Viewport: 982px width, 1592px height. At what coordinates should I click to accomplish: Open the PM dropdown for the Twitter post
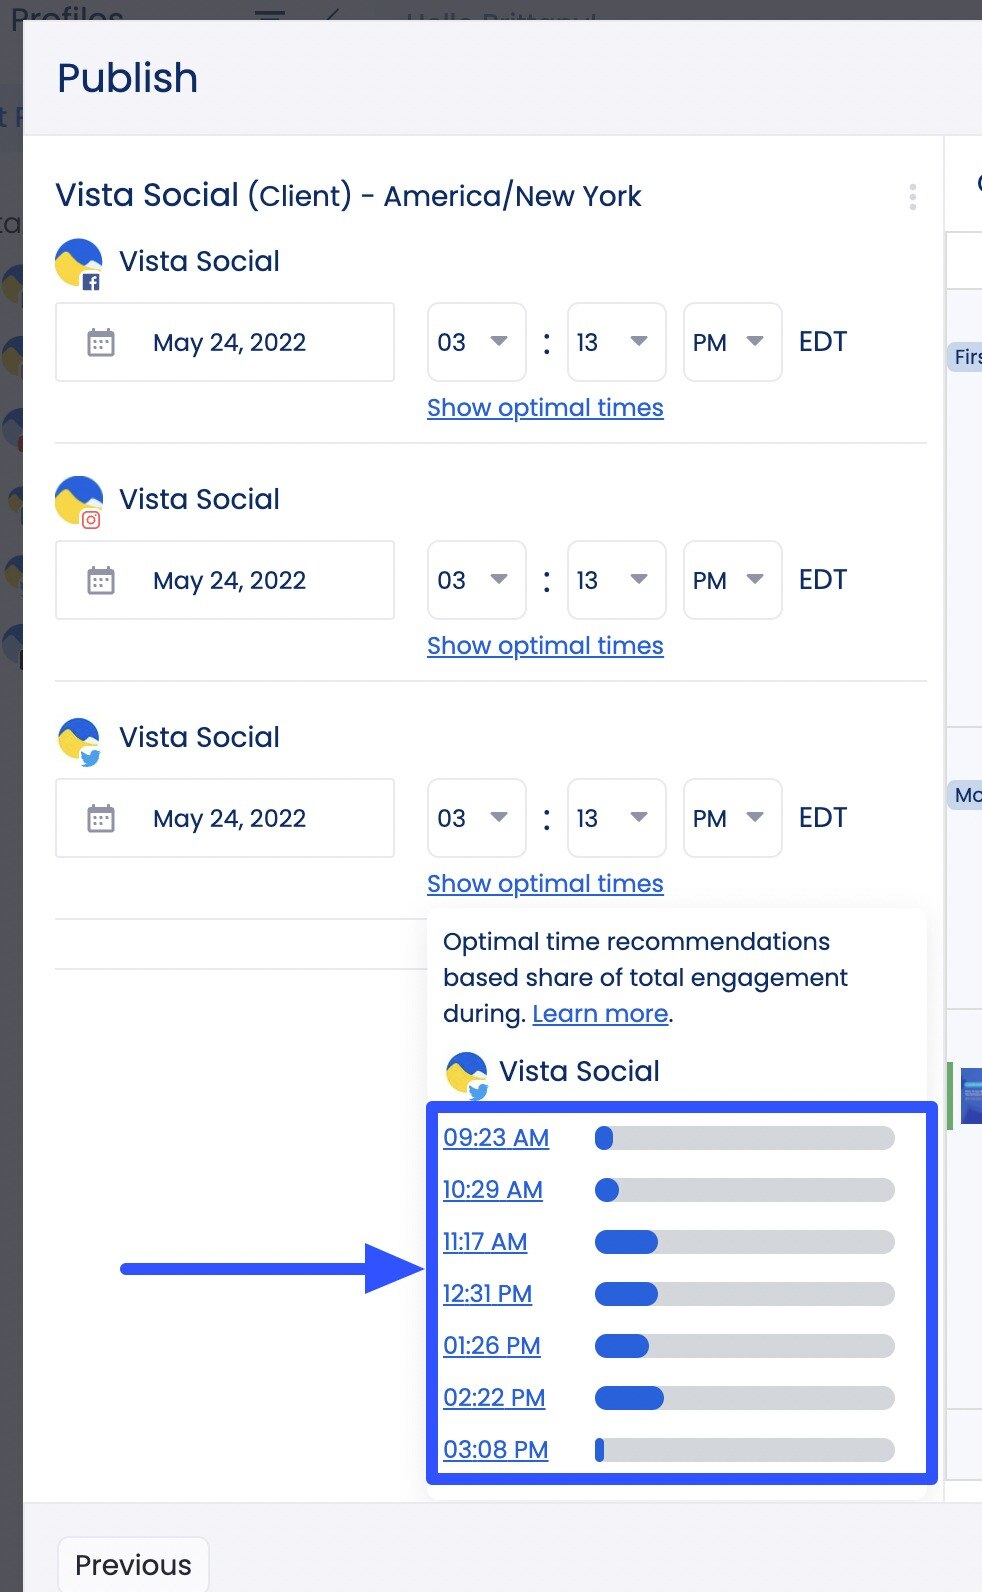732,818
